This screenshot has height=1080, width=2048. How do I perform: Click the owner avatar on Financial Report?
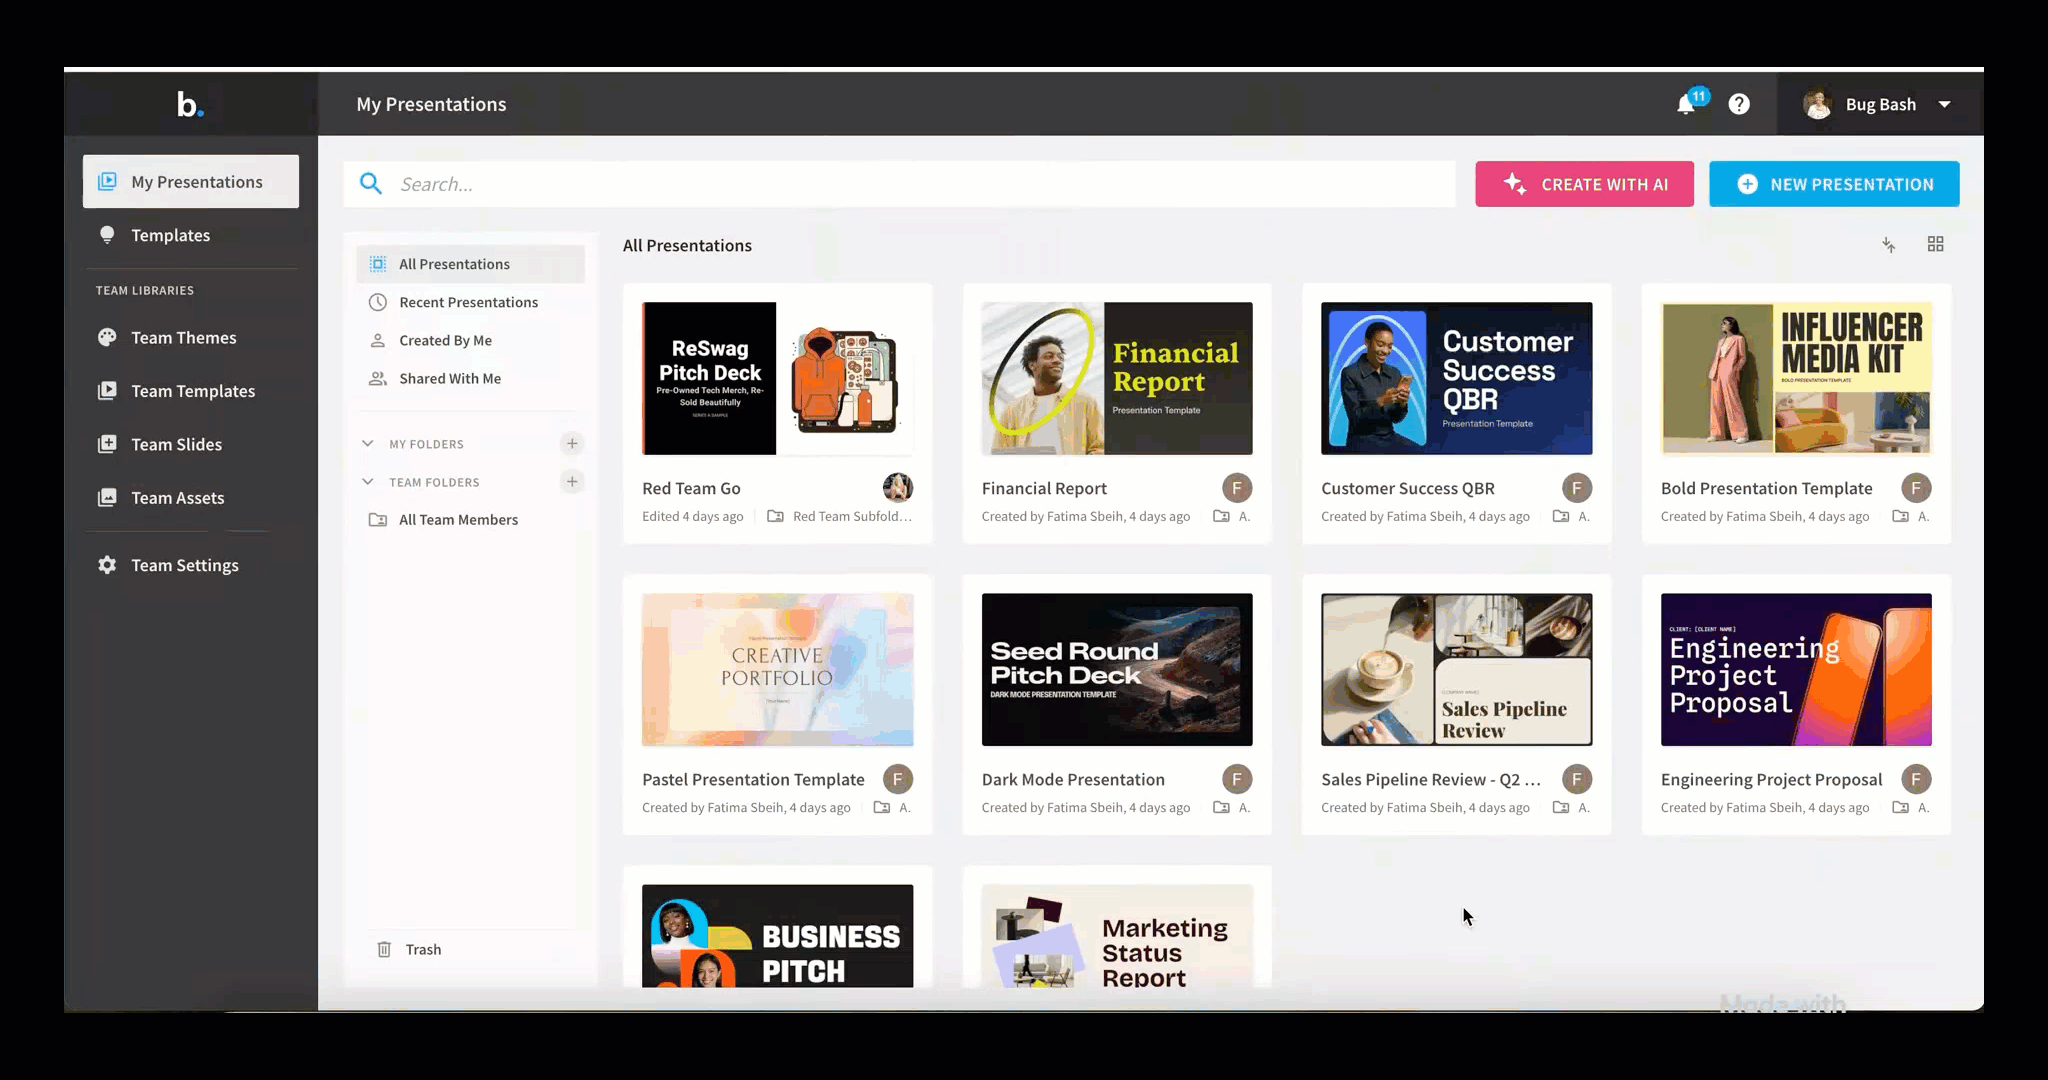point(1237,488)
